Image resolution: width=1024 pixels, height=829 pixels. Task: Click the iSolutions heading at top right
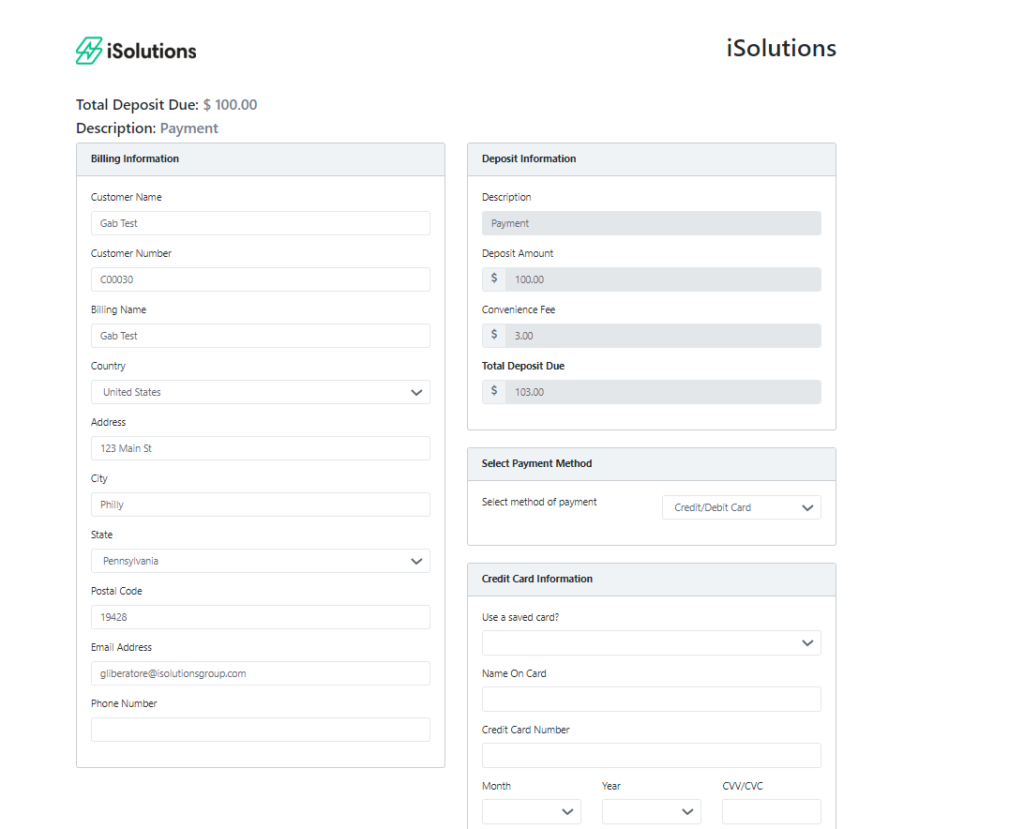(x=781, y=48)
